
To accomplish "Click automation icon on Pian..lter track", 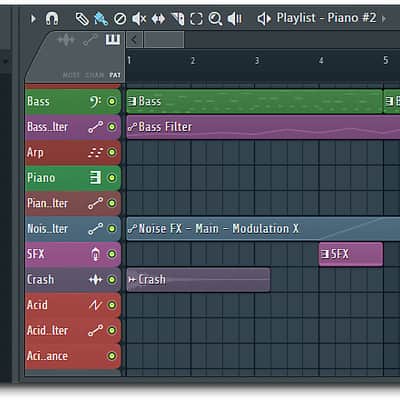I will pos(95,203).
